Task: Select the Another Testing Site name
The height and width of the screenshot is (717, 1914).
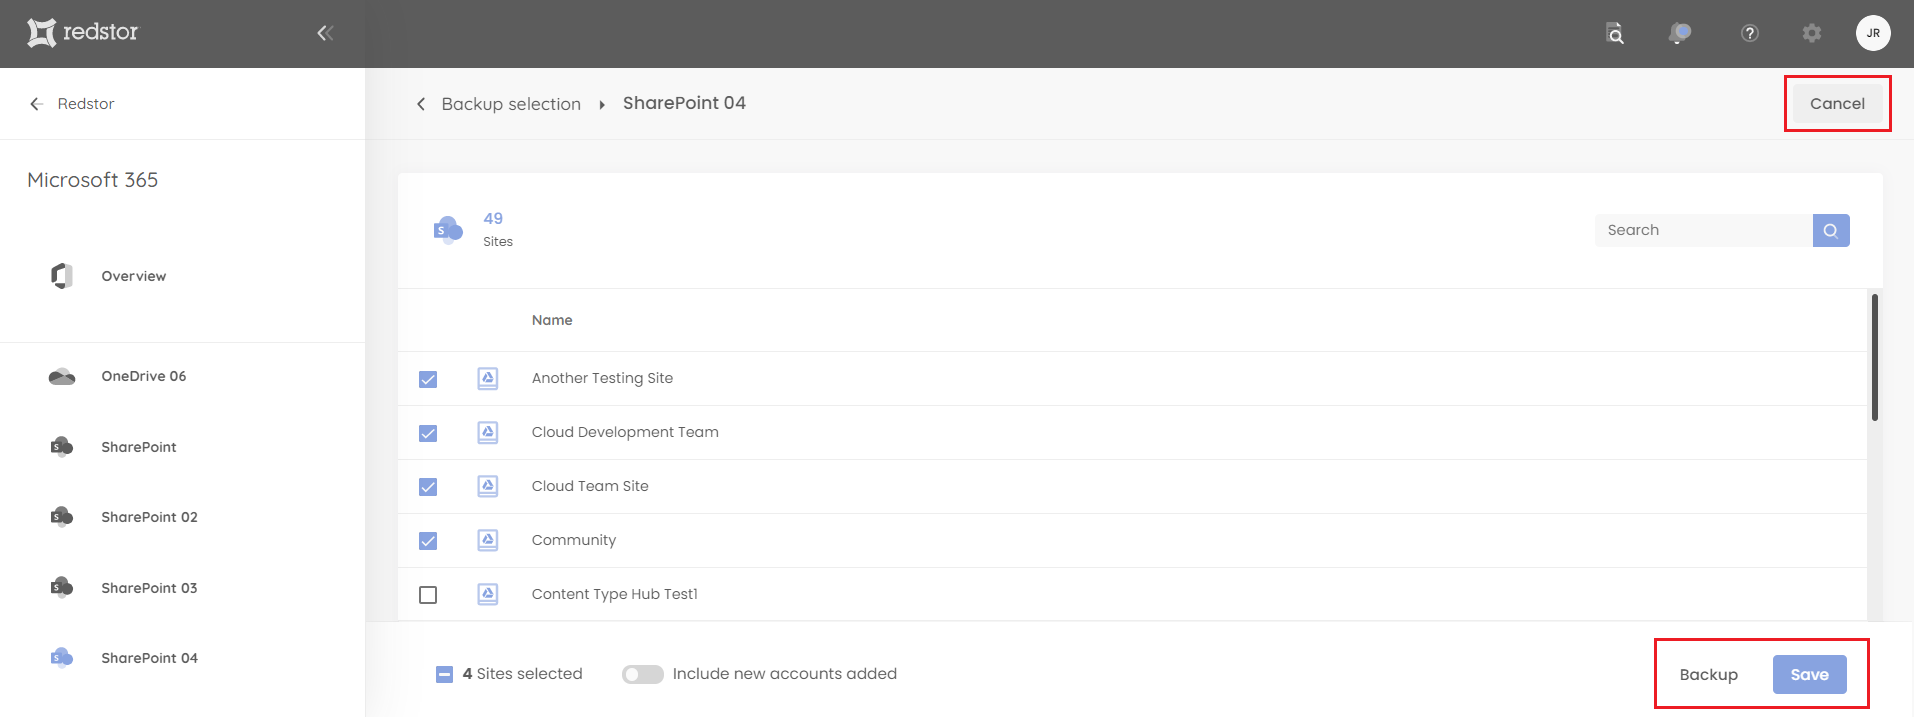Action: [x=602, y=378]
